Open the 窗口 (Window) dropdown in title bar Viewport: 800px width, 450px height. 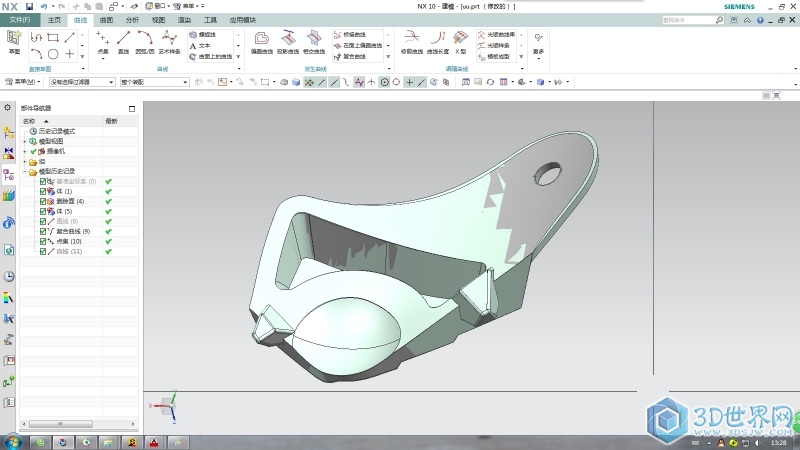tap(158, 6)
